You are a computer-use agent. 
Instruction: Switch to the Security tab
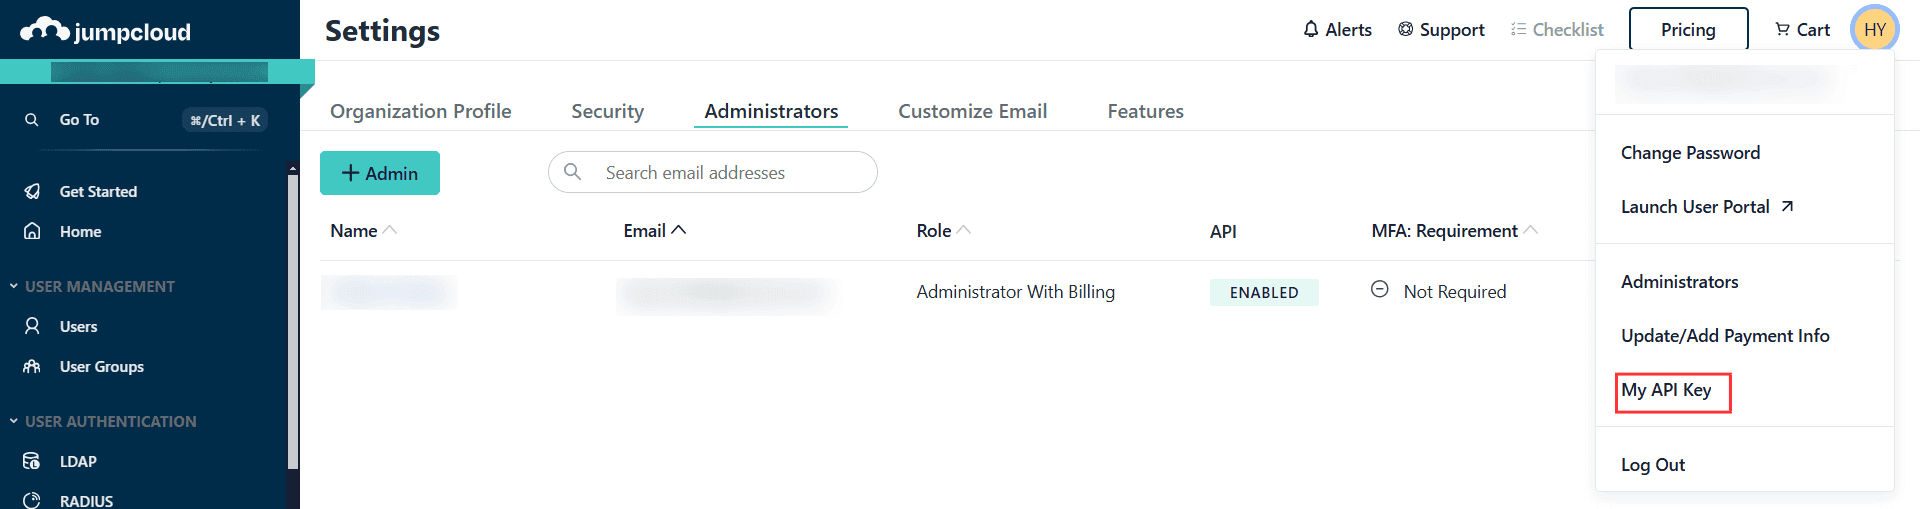click(x=607, y=111)
